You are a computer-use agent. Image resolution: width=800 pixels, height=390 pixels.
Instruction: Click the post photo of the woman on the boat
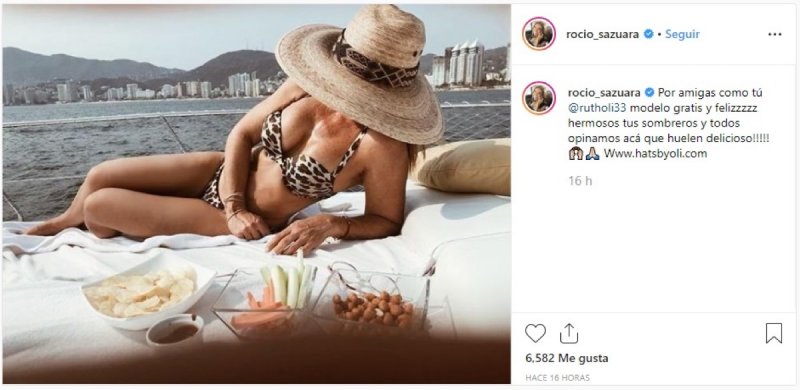coord(256,194)
